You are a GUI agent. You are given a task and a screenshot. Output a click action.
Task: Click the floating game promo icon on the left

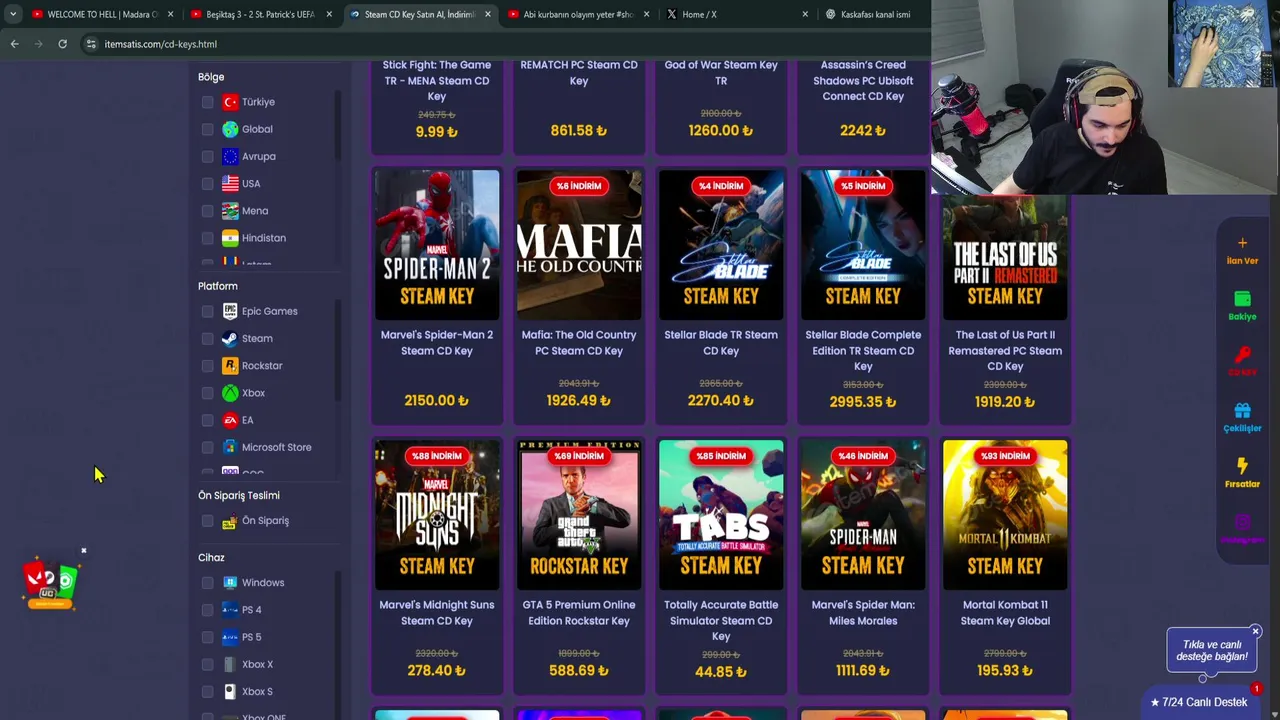coord(50,584)
